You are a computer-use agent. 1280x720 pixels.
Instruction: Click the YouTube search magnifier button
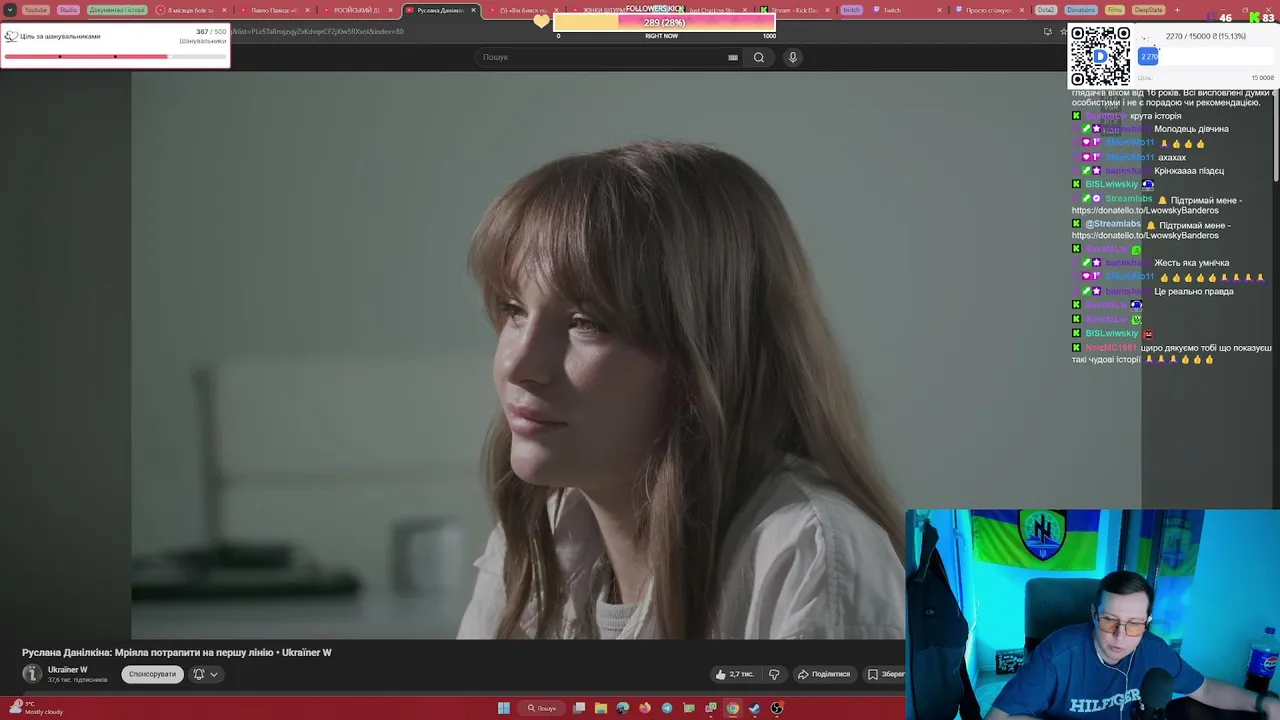pos(759,57)
